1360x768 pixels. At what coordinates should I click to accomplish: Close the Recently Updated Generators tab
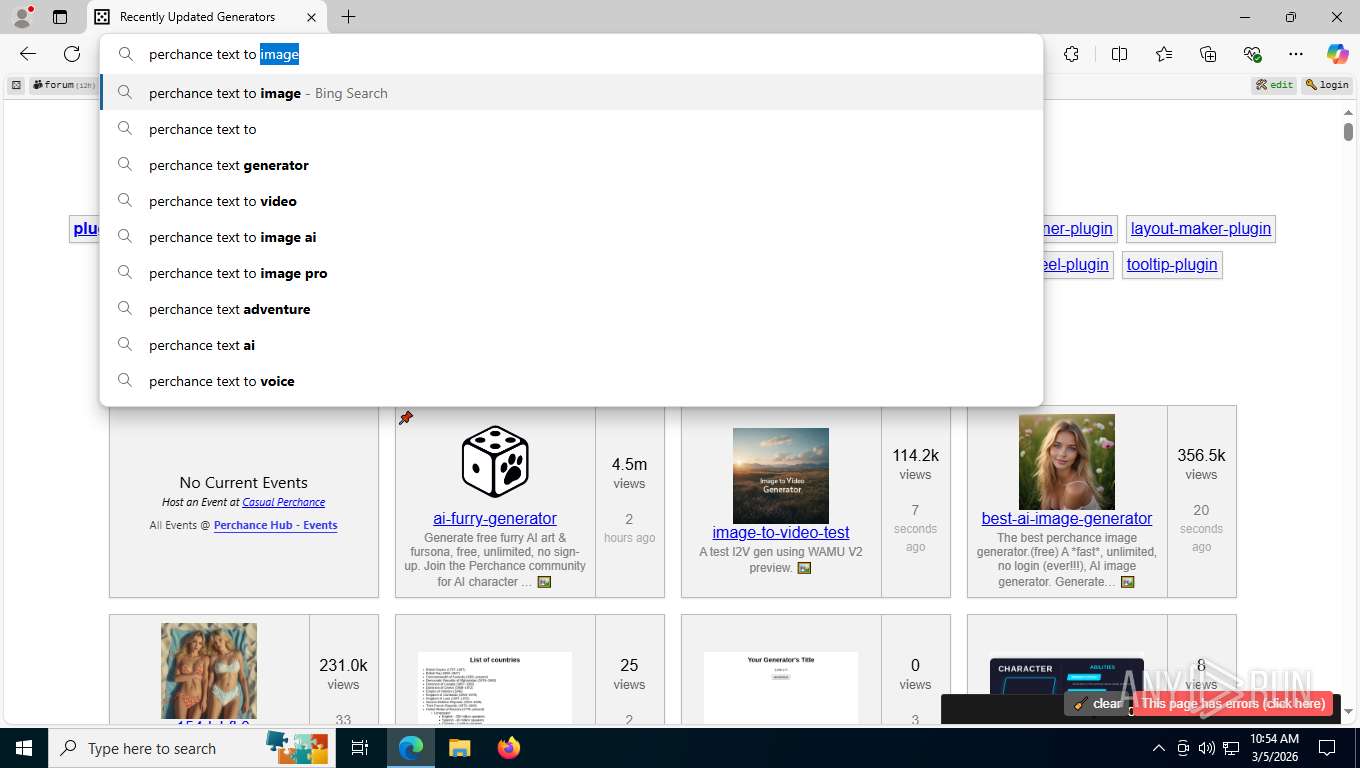click(311, 17)
